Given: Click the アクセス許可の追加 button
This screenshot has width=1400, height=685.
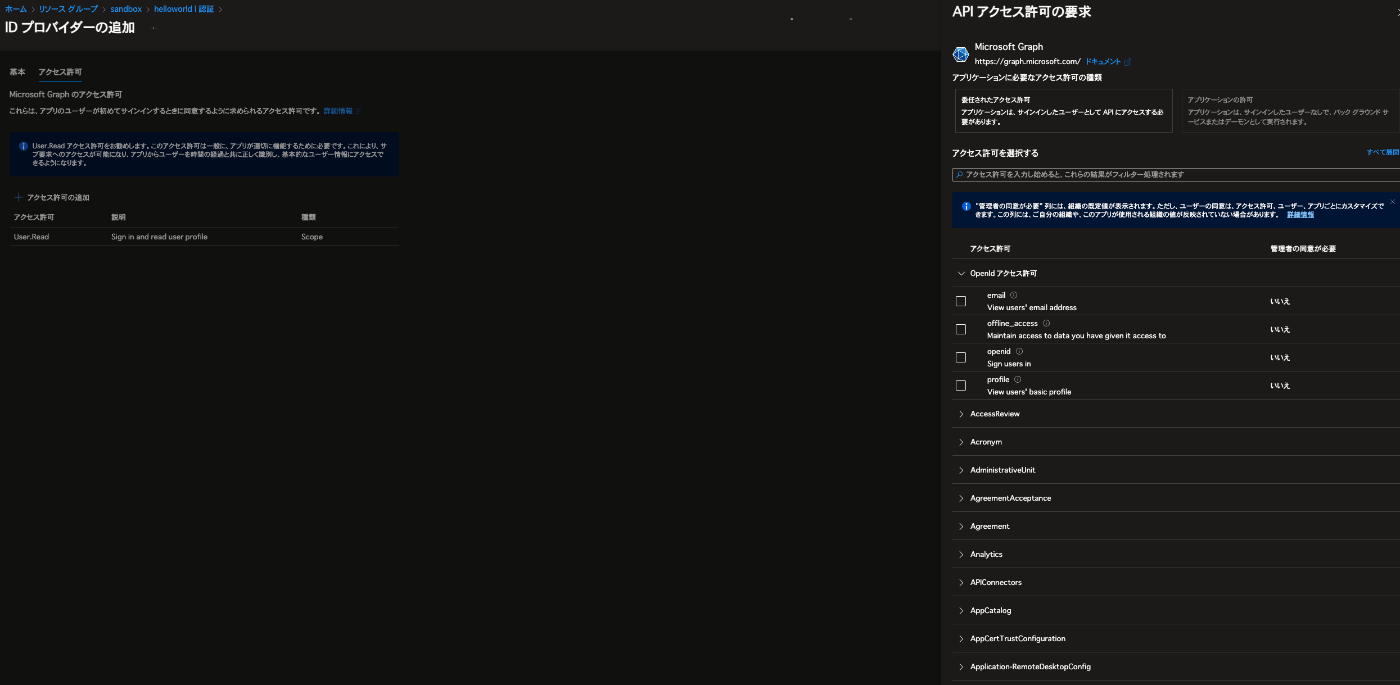Looking at the screenshot, I should (x=51, y=197).
